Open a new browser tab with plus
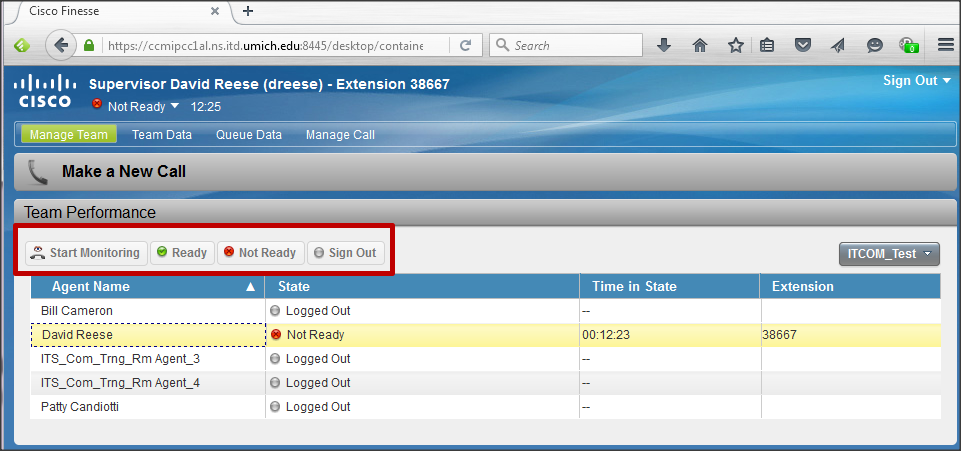 (x=248, y=11)
